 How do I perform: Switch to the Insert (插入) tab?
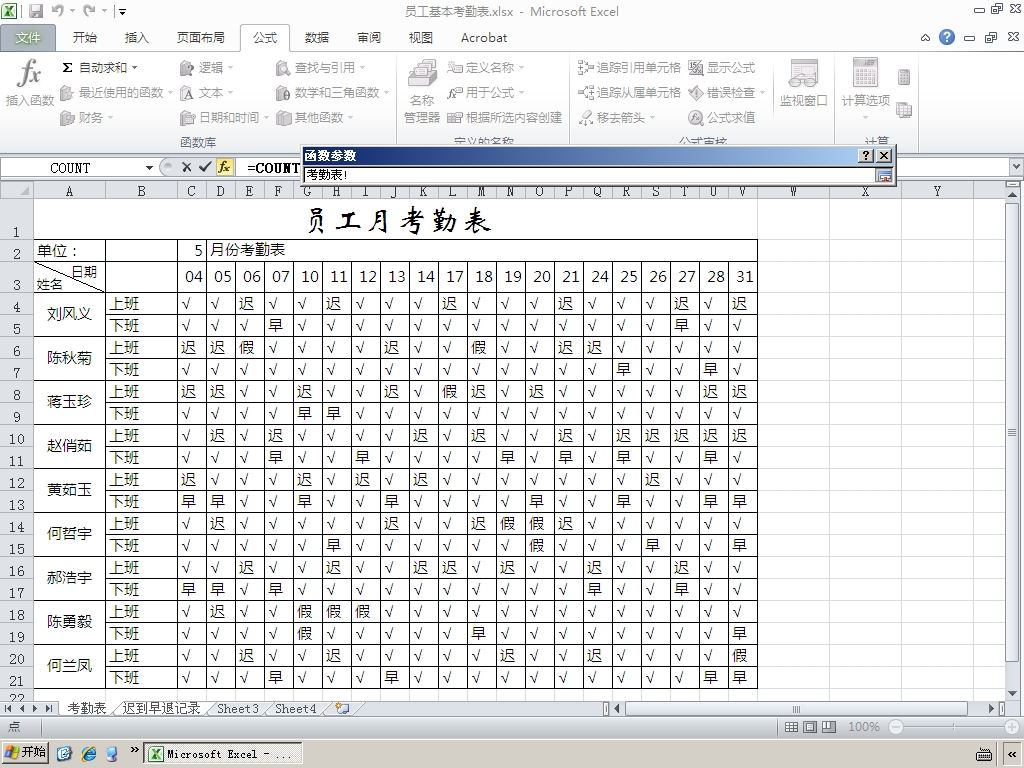coord(136,38)
